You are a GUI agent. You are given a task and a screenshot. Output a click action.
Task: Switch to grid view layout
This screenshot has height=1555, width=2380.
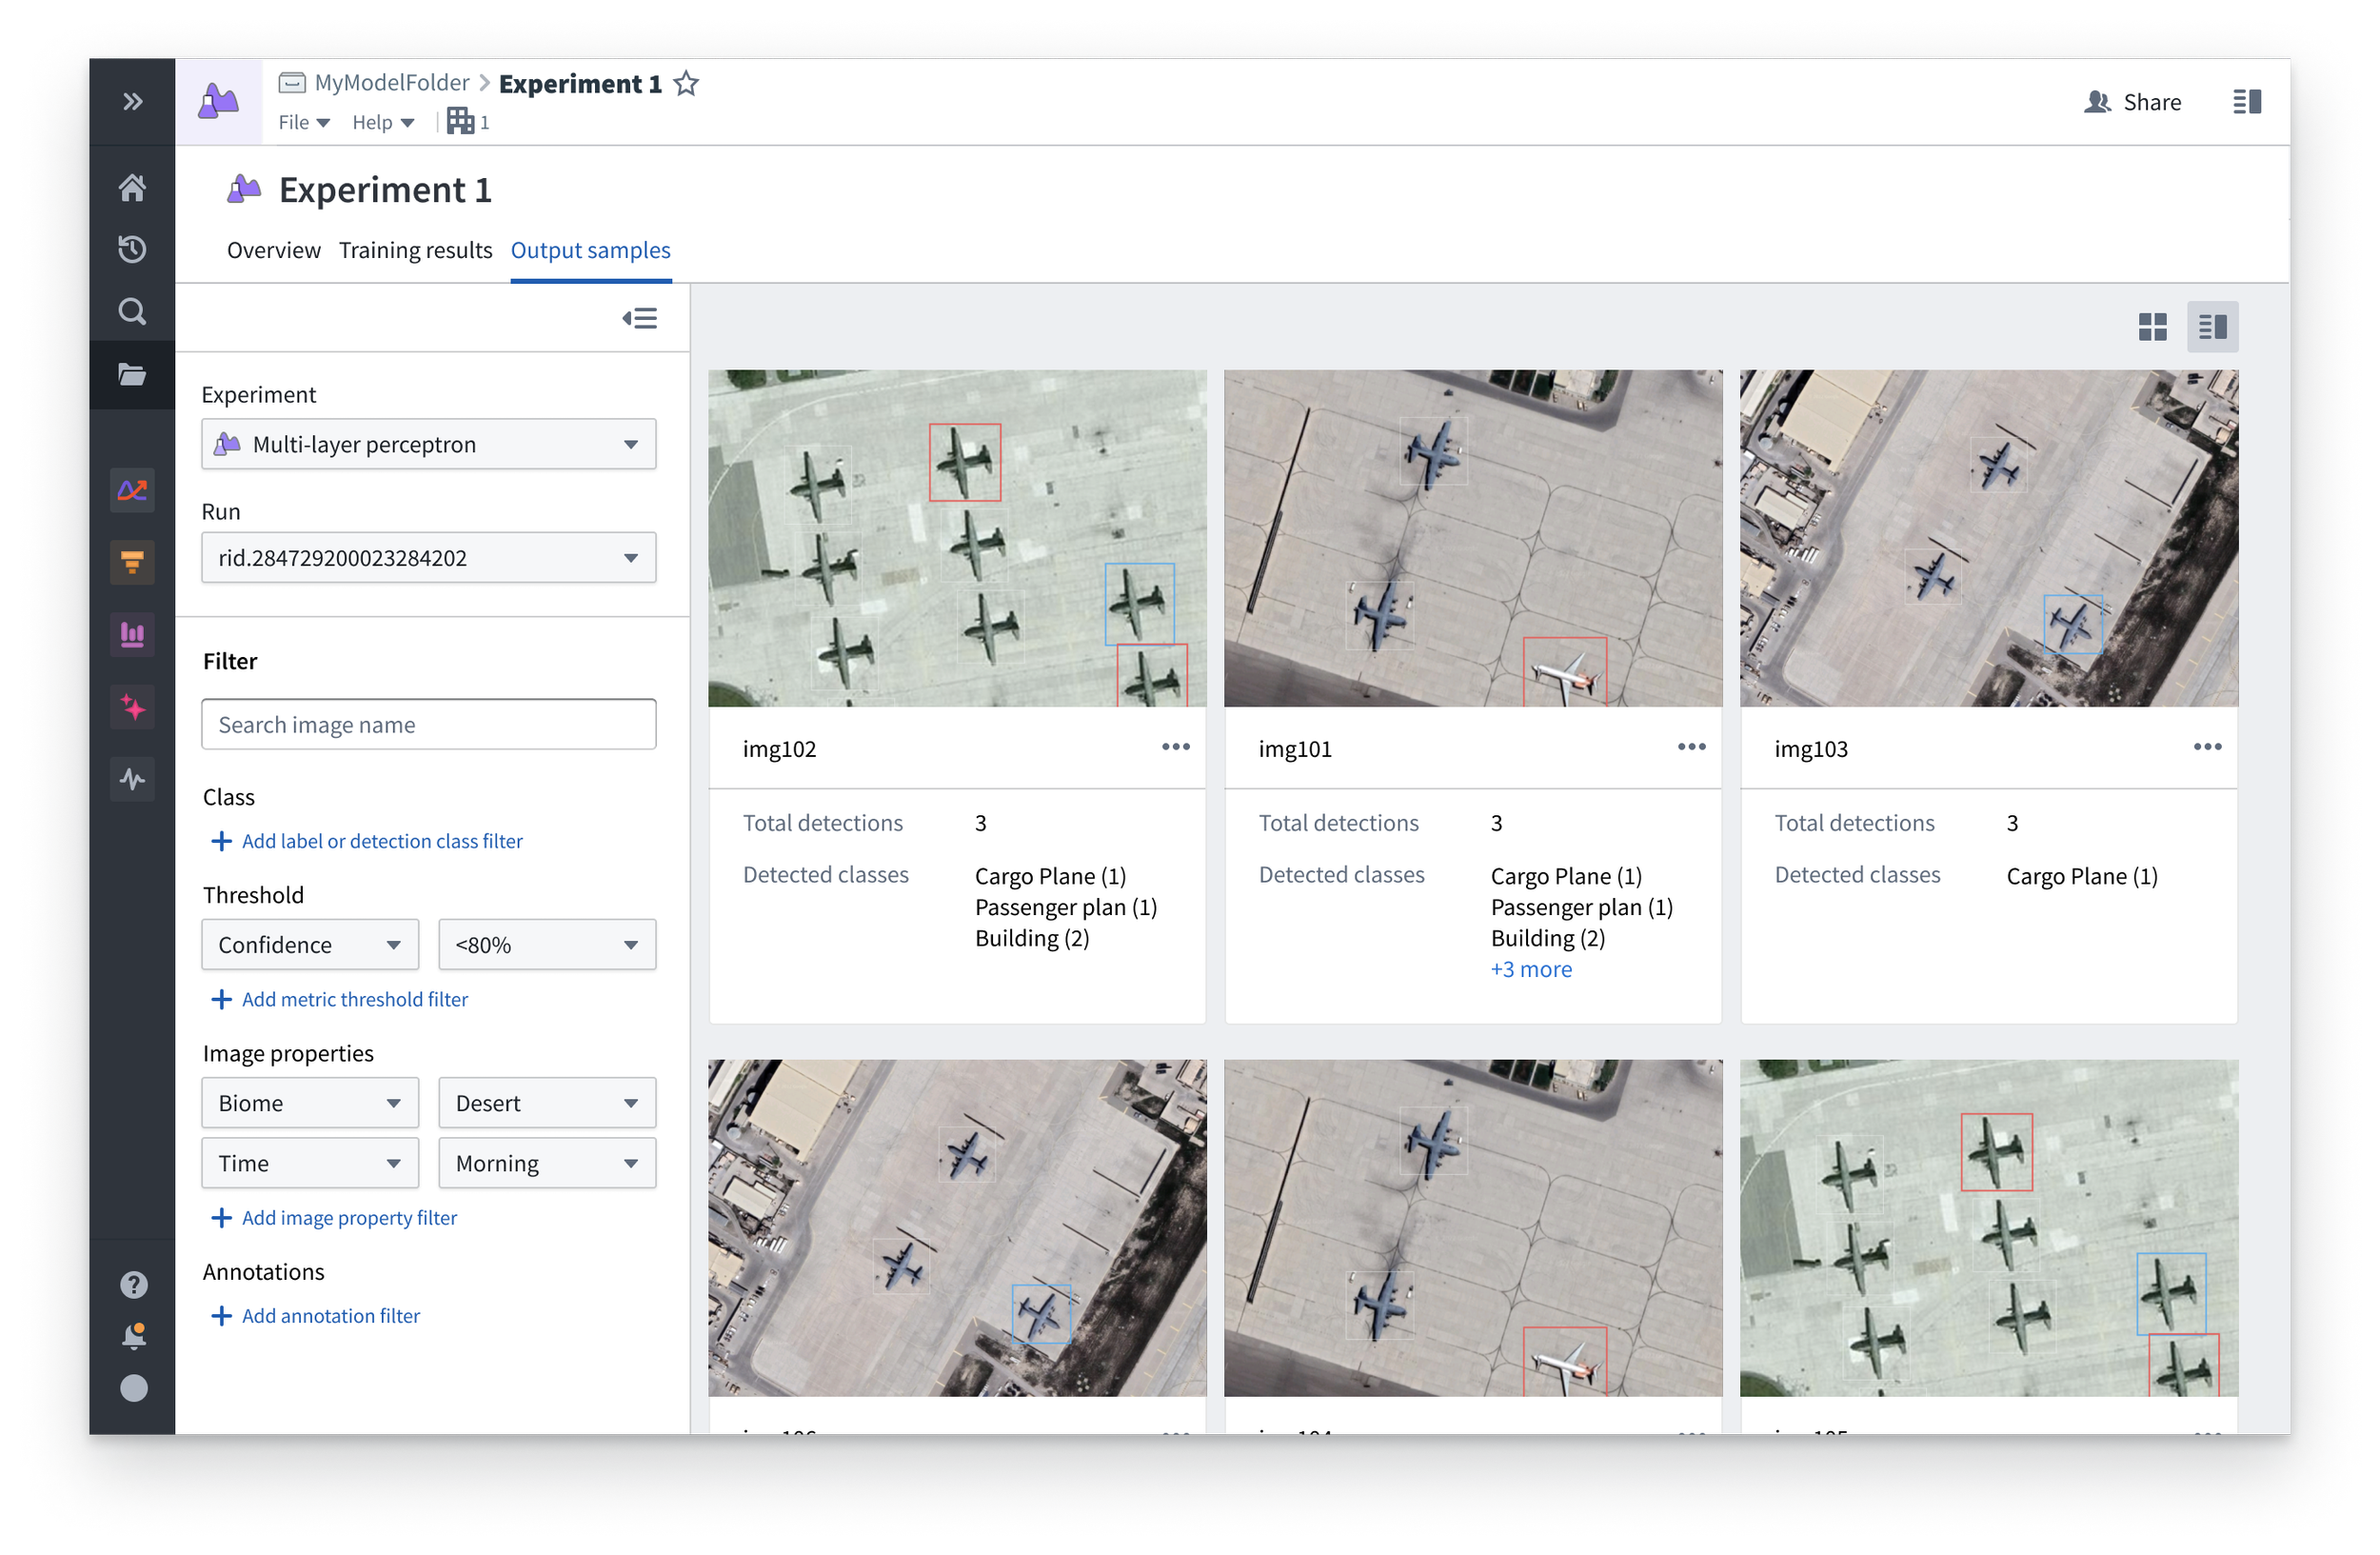pyautogui.click(x=2152, y=327)
